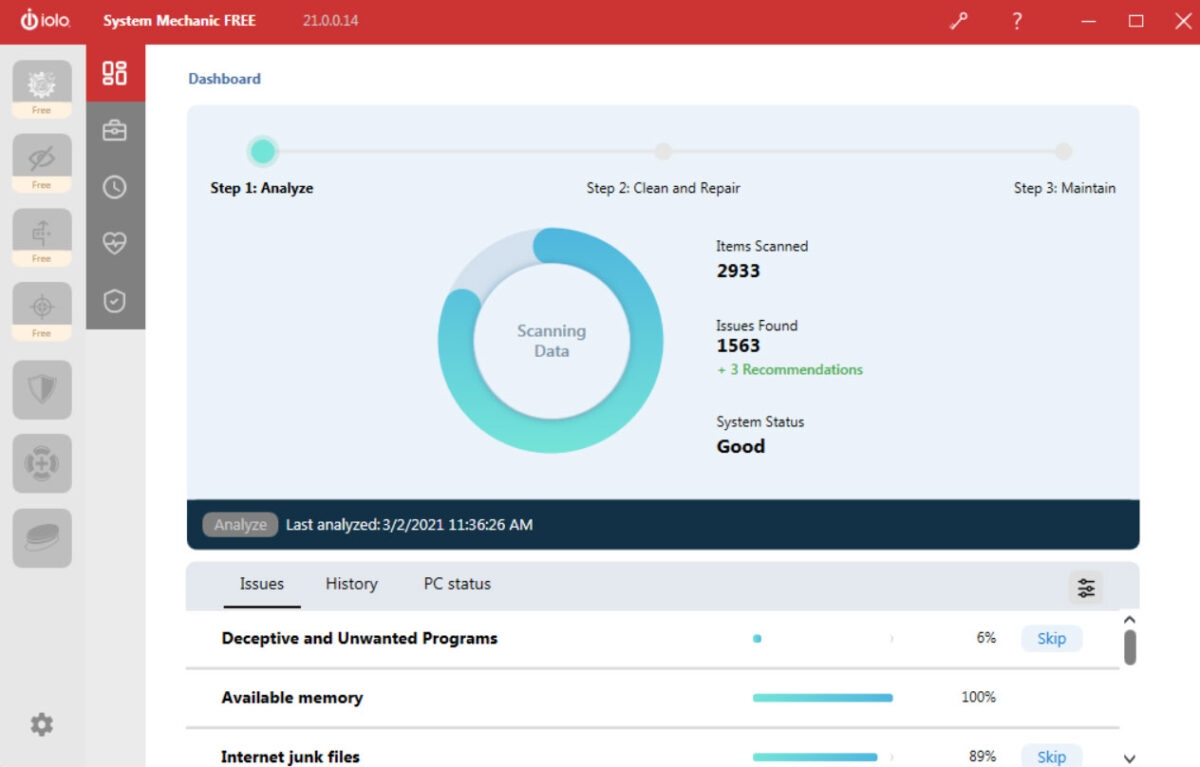Click the Analyze button
Screen dimensions: 1200x767
click(240, 524)
